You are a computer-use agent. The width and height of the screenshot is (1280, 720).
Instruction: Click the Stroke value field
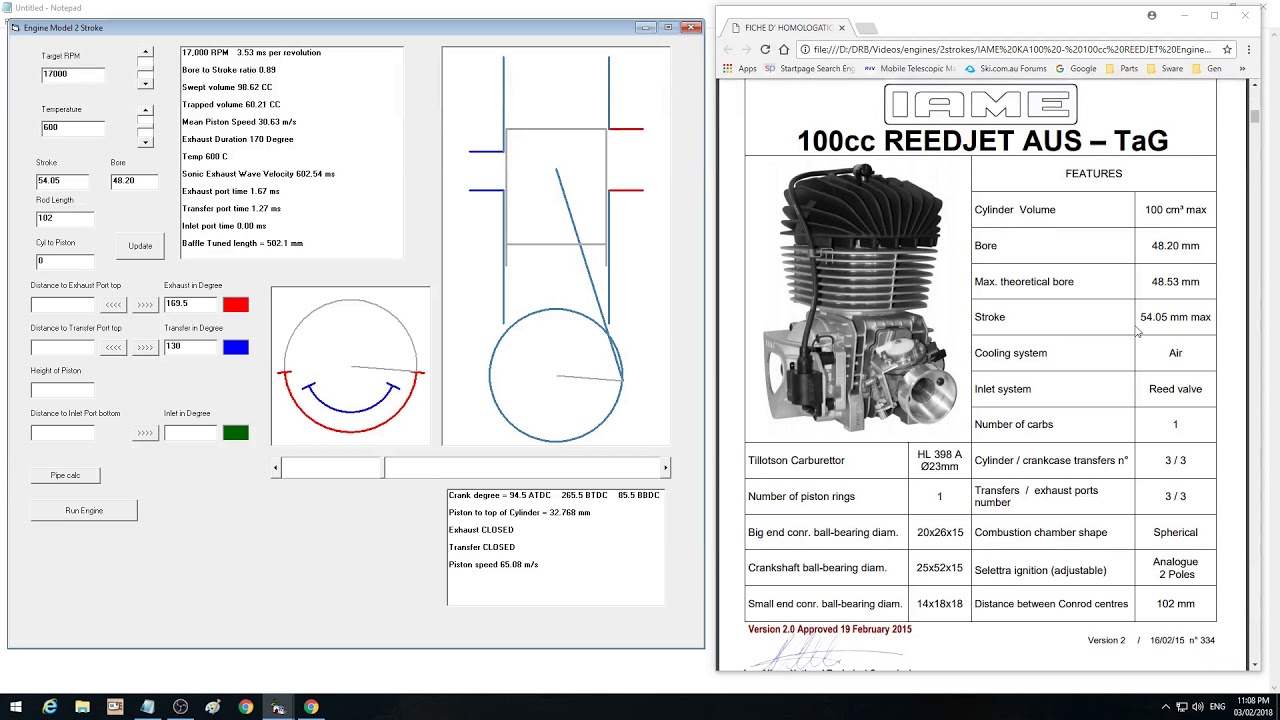62,181
